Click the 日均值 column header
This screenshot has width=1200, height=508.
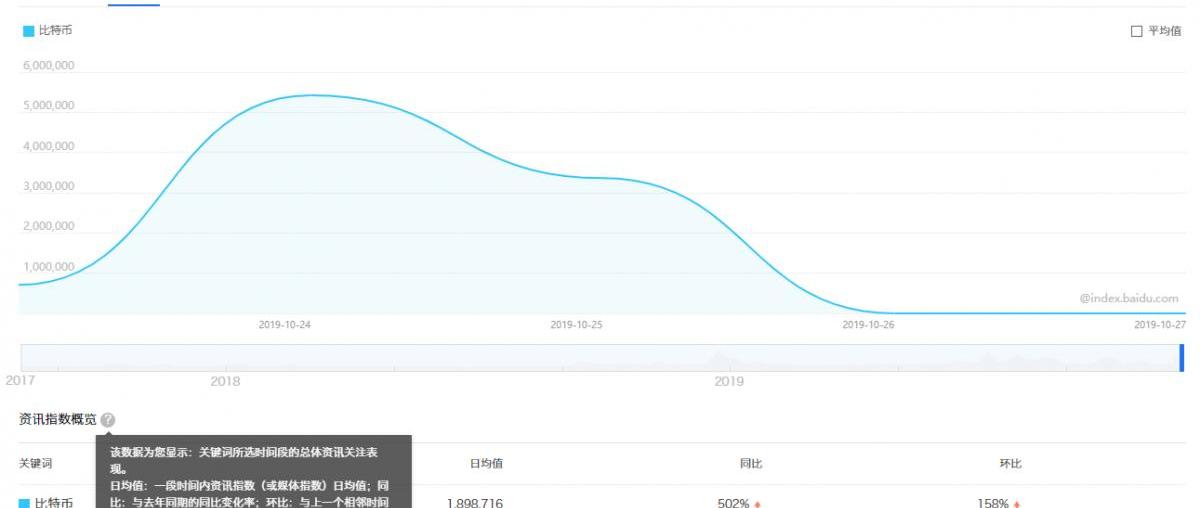pos(486,464)
